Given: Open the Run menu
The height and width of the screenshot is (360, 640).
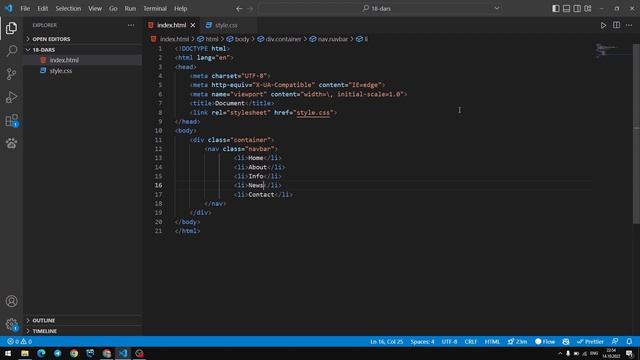Looking at the screenshot, I should [130, 9].
